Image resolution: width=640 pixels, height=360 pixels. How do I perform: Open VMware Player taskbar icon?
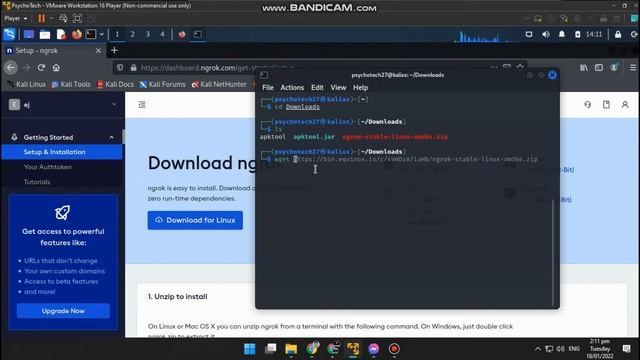353,349
